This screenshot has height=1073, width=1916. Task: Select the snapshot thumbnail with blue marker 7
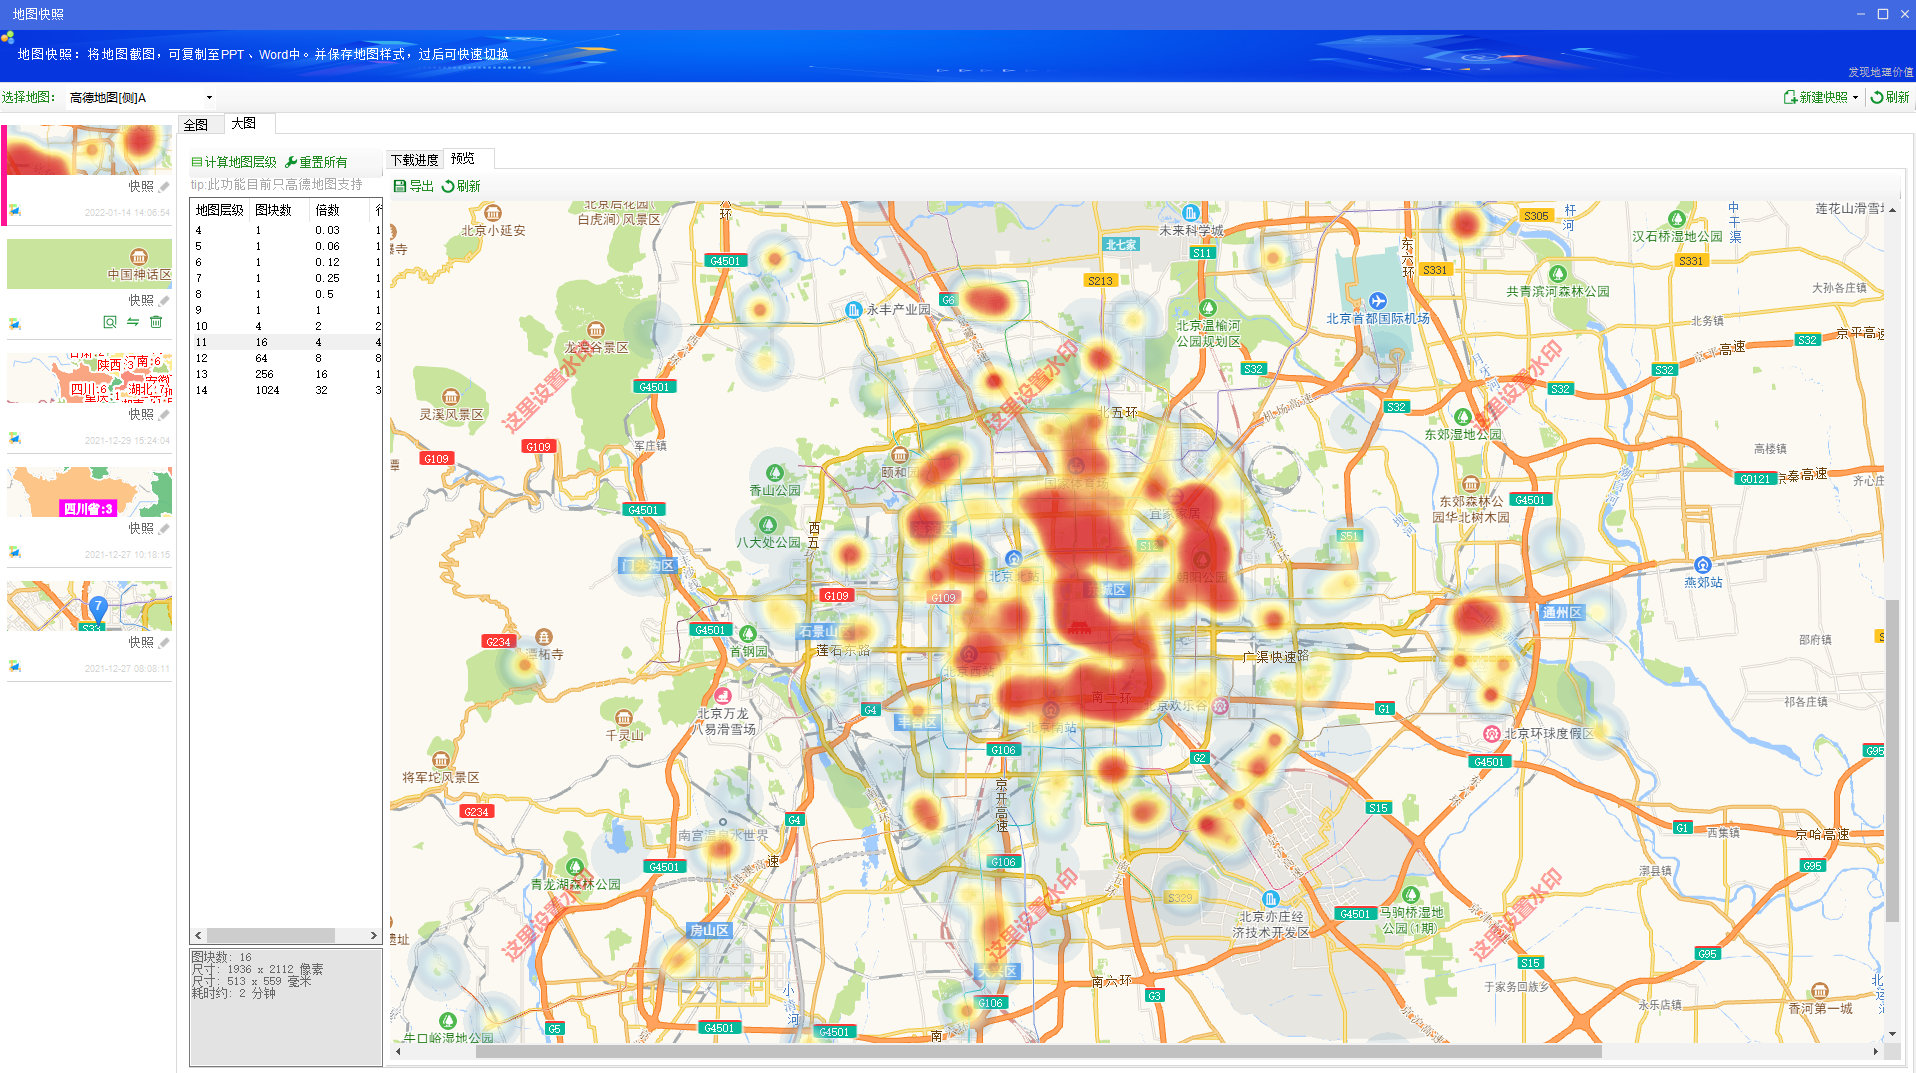(x=89, y=606)
